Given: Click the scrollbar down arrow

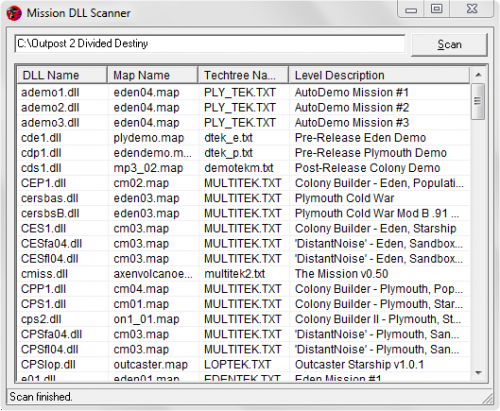Looking at the screenshot, I should point(478,373).
